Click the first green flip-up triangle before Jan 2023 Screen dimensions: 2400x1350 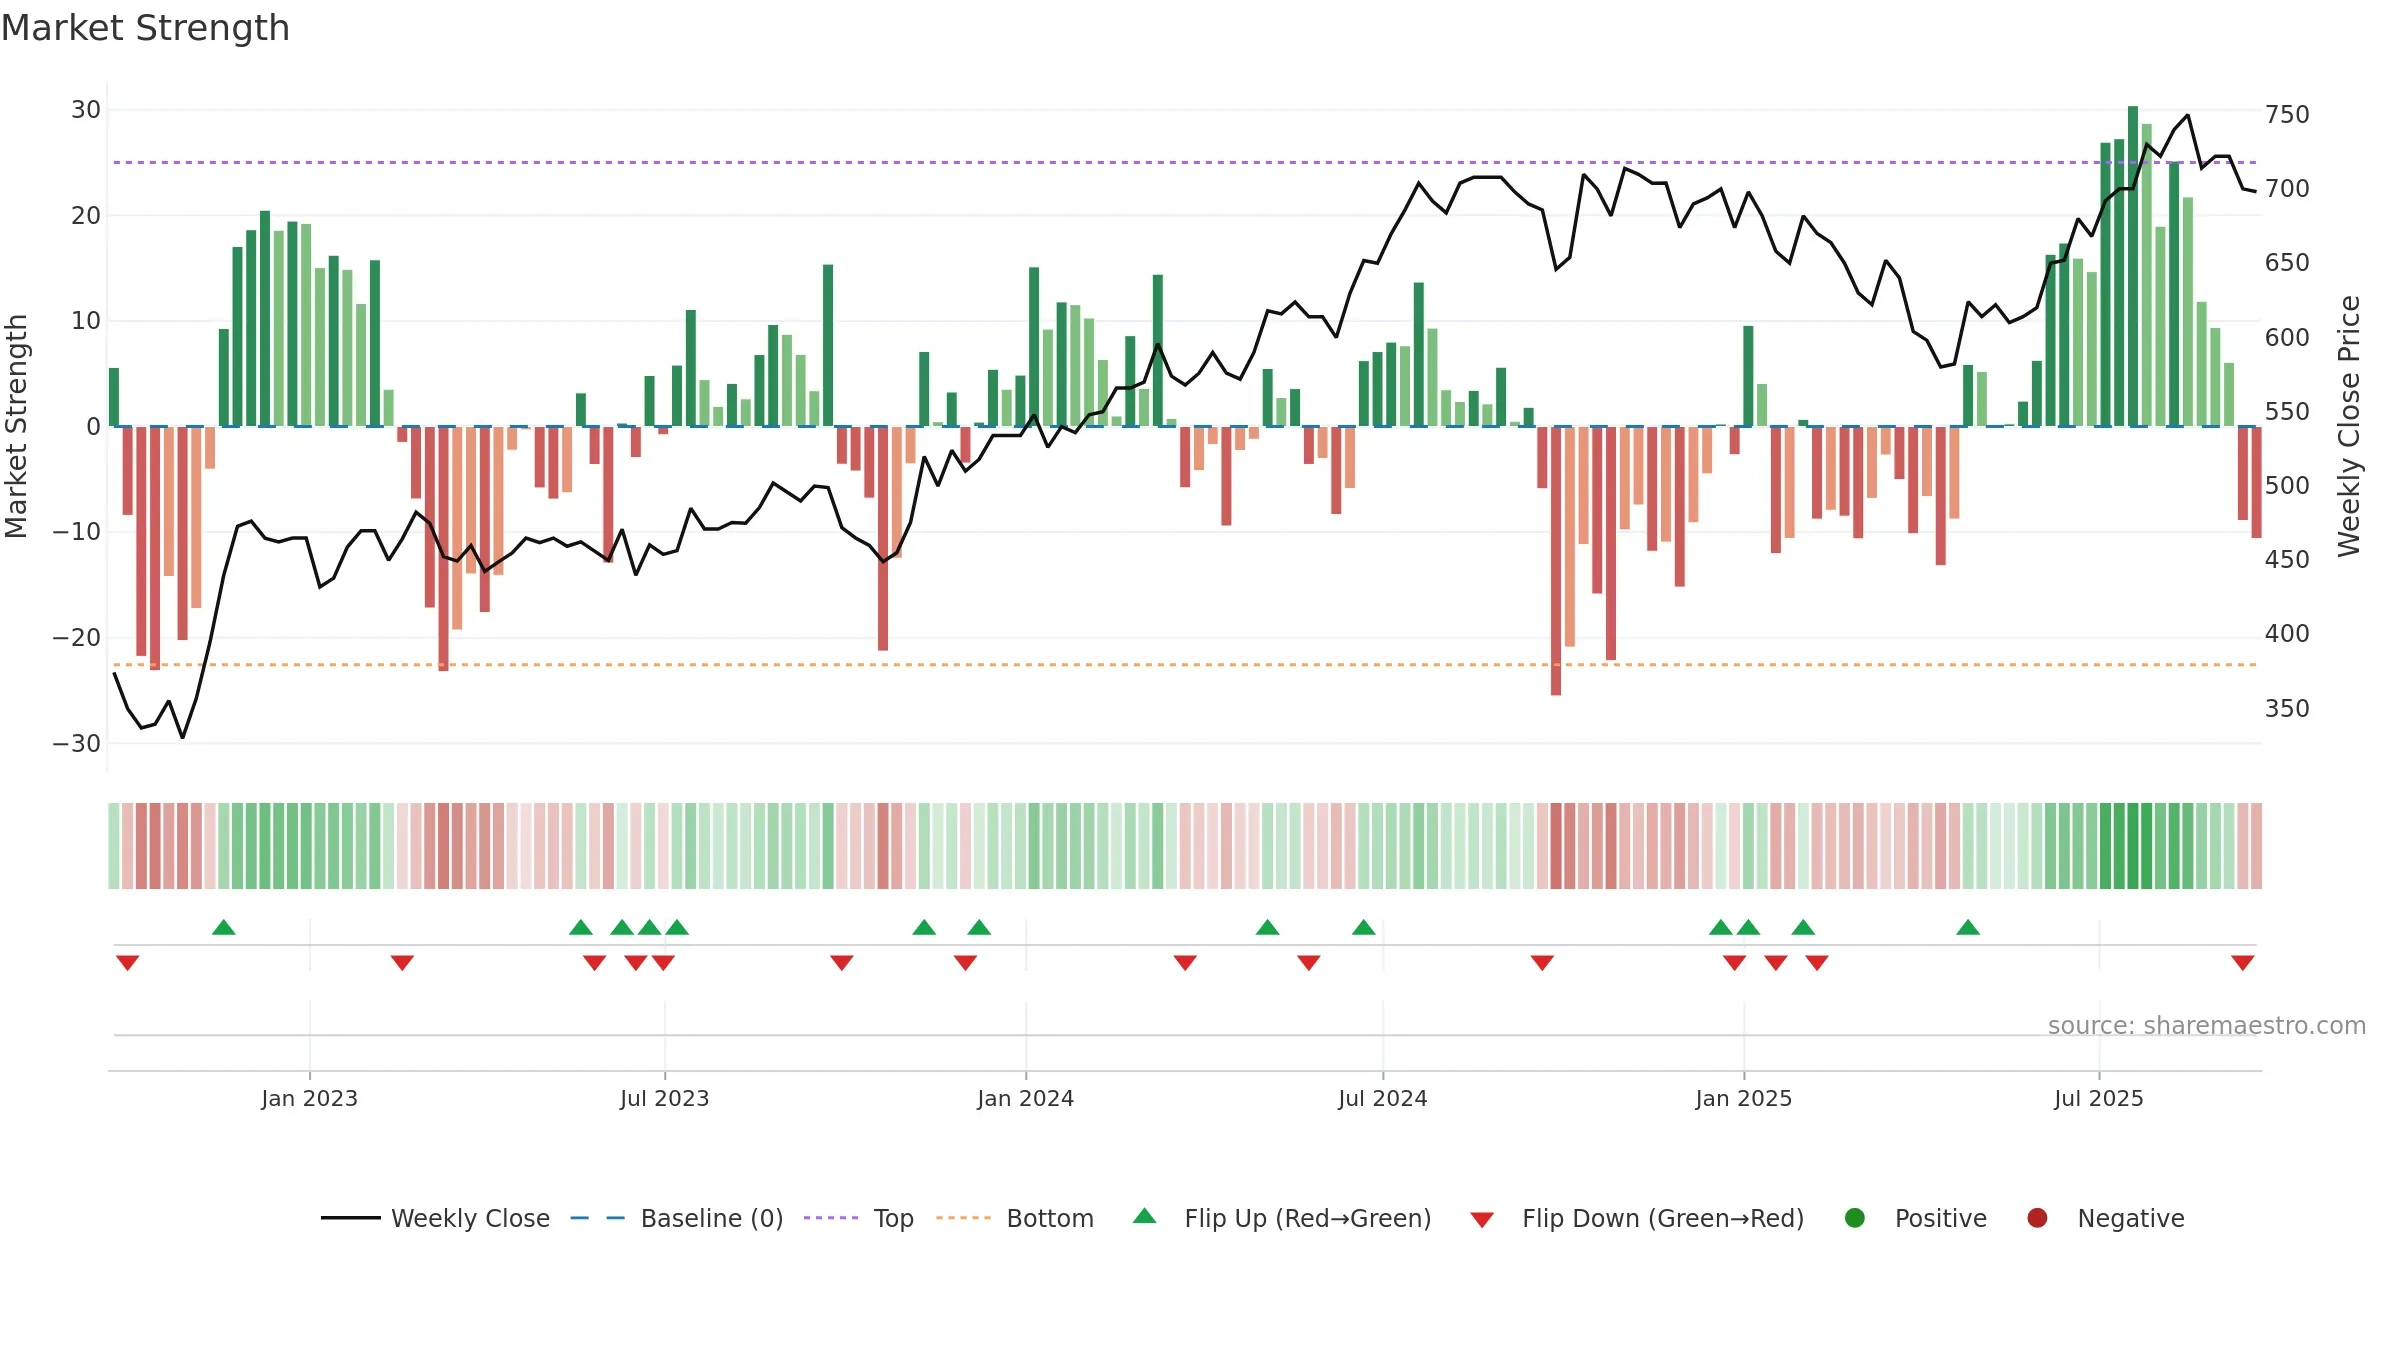point(224,927)
